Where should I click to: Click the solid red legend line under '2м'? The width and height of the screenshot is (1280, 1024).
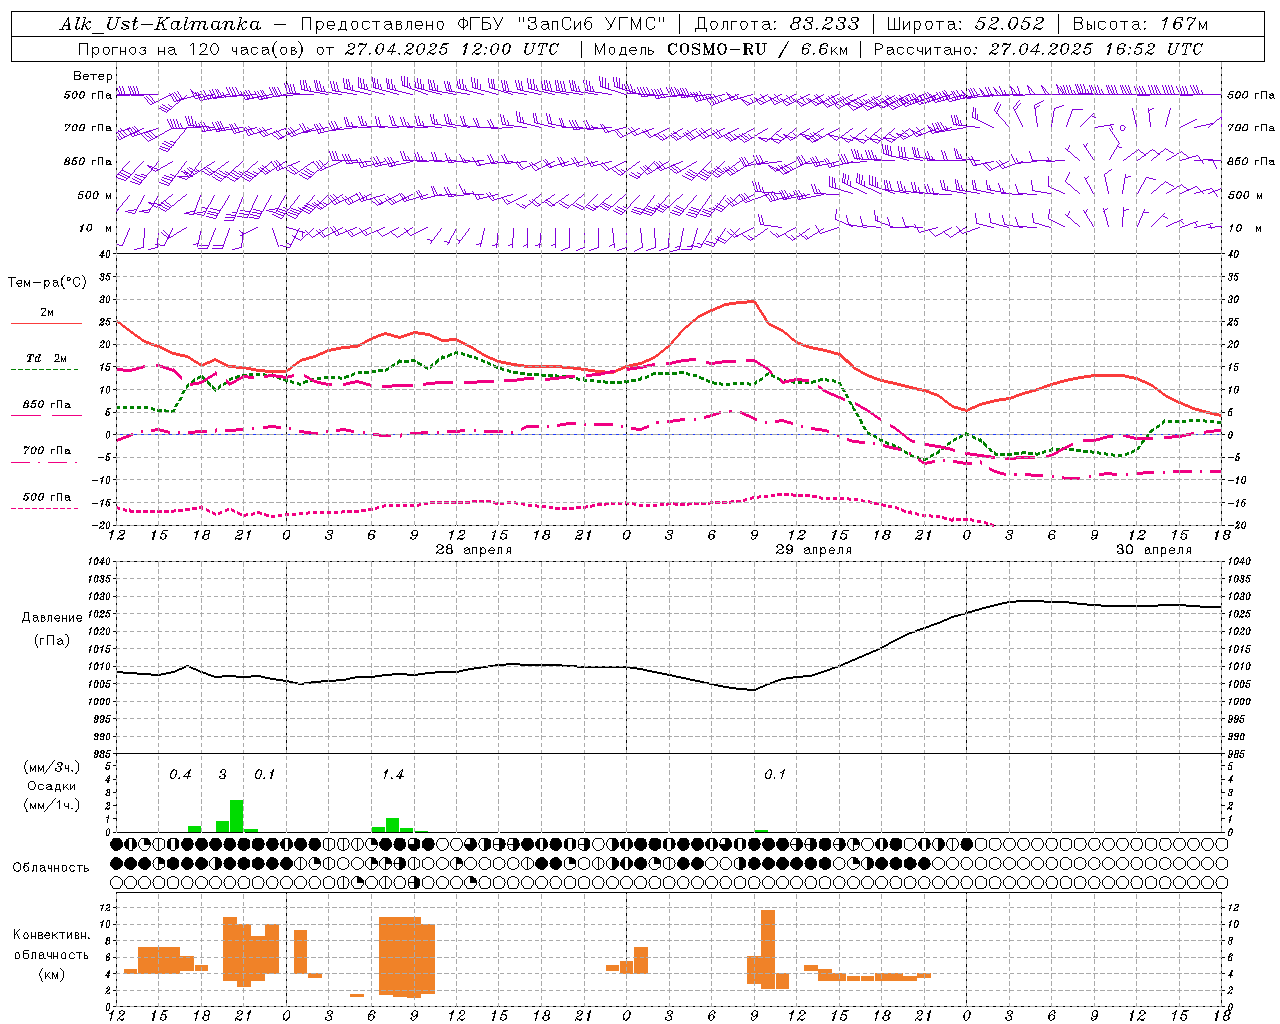[x=46, y=323]
